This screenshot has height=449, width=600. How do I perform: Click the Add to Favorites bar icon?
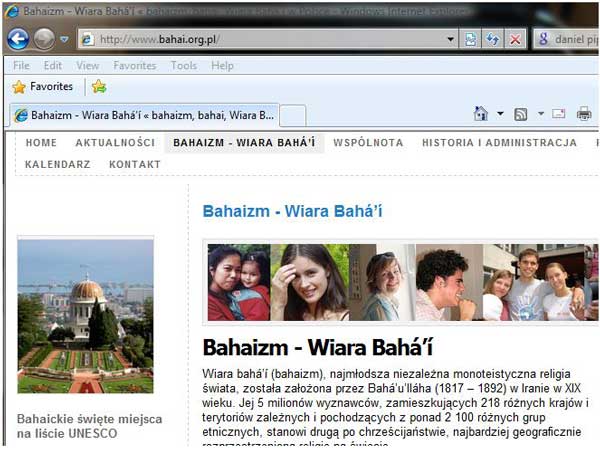tap(99, 87)
